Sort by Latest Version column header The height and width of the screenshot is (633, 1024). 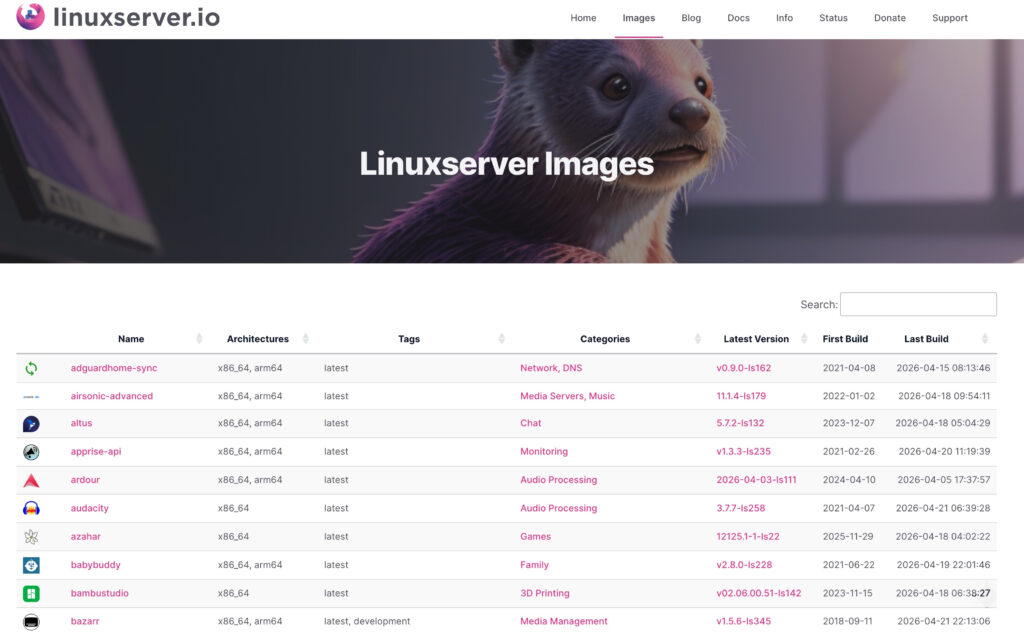click(756, 339)
